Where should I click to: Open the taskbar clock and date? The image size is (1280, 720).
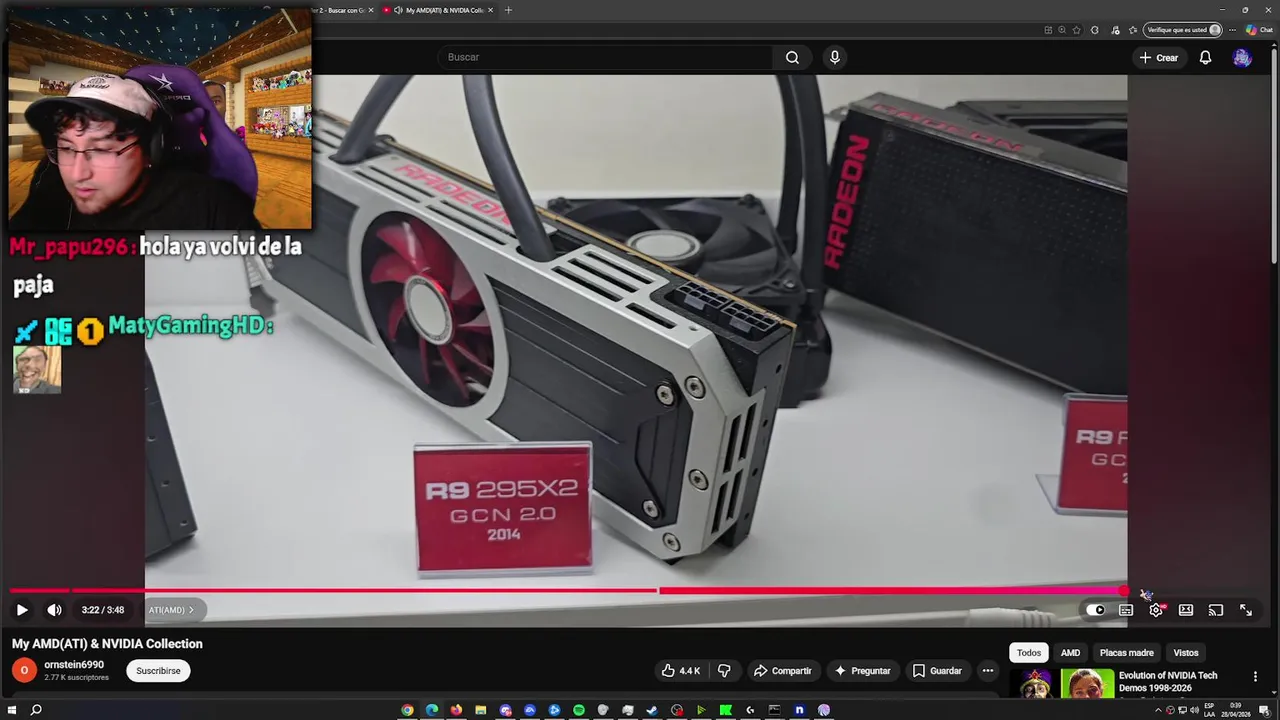coord(1236,710)
